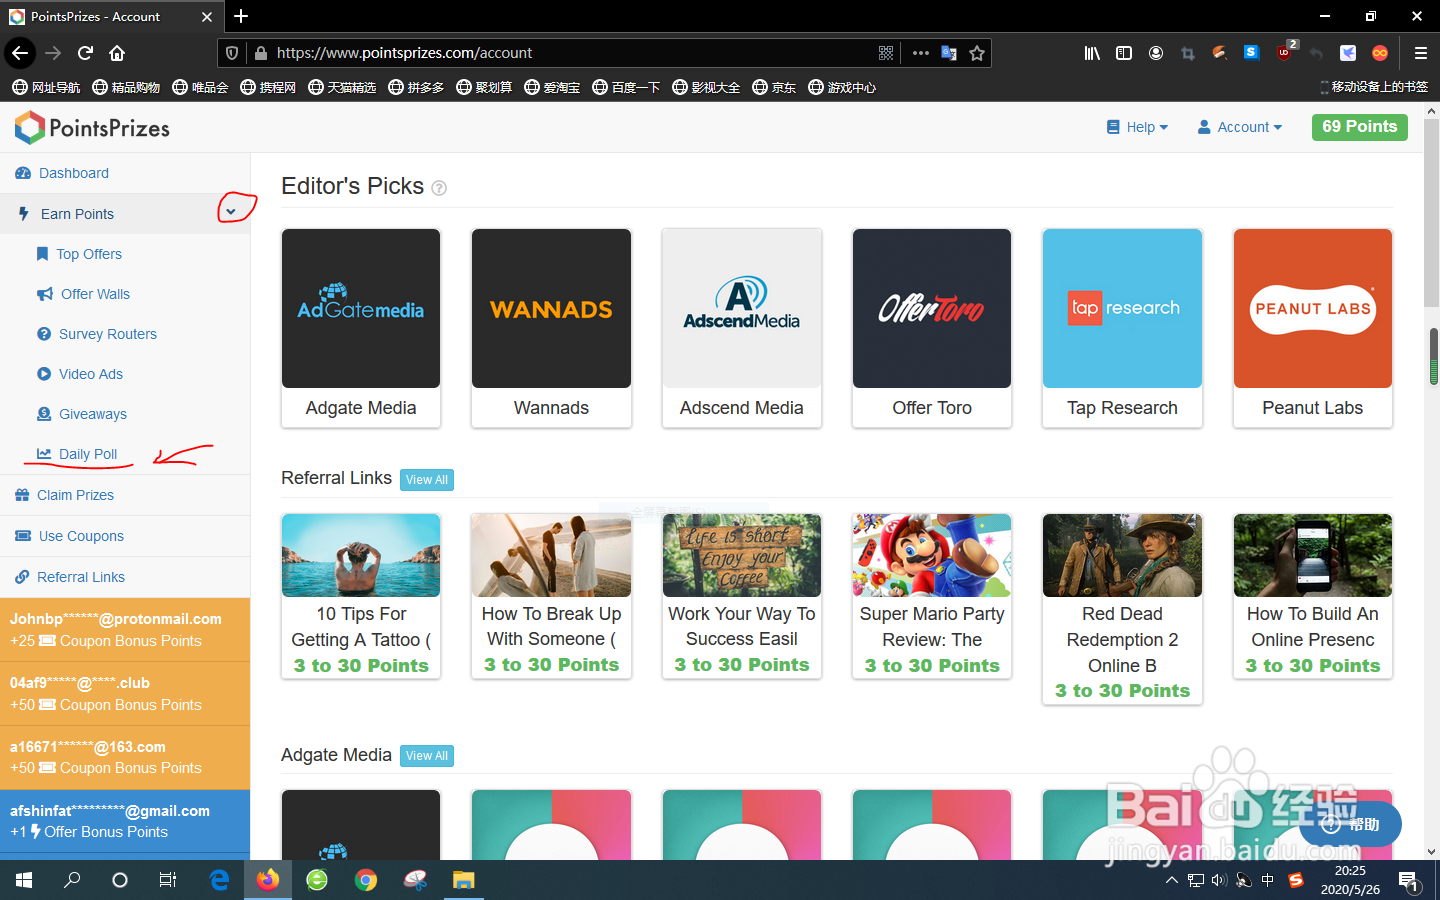This screenshot has height=900, width=1440.
Task: Open the 游戏中心 bookmark
Action: (842, 87)
